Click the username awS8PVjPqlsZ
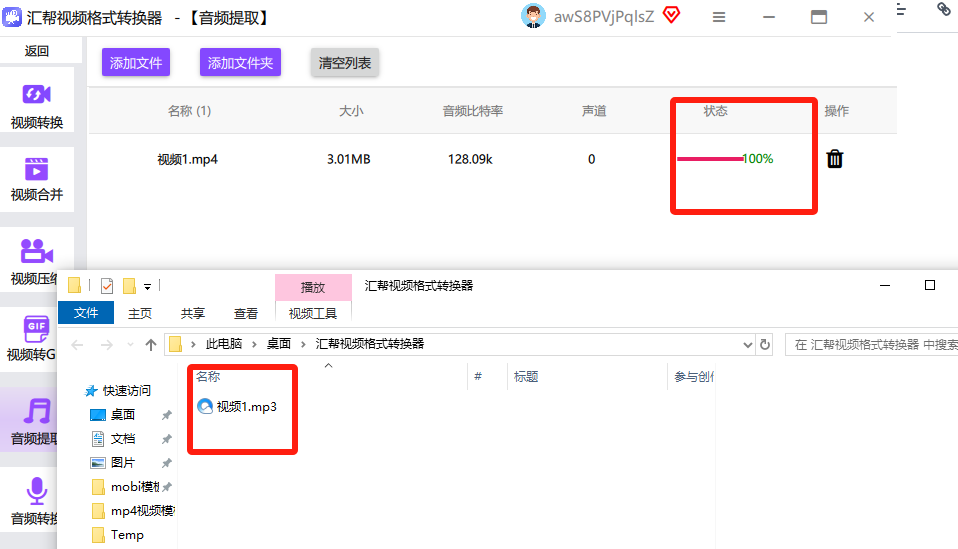This screenshot has height=549, width=958. click(x=604, y=16)
